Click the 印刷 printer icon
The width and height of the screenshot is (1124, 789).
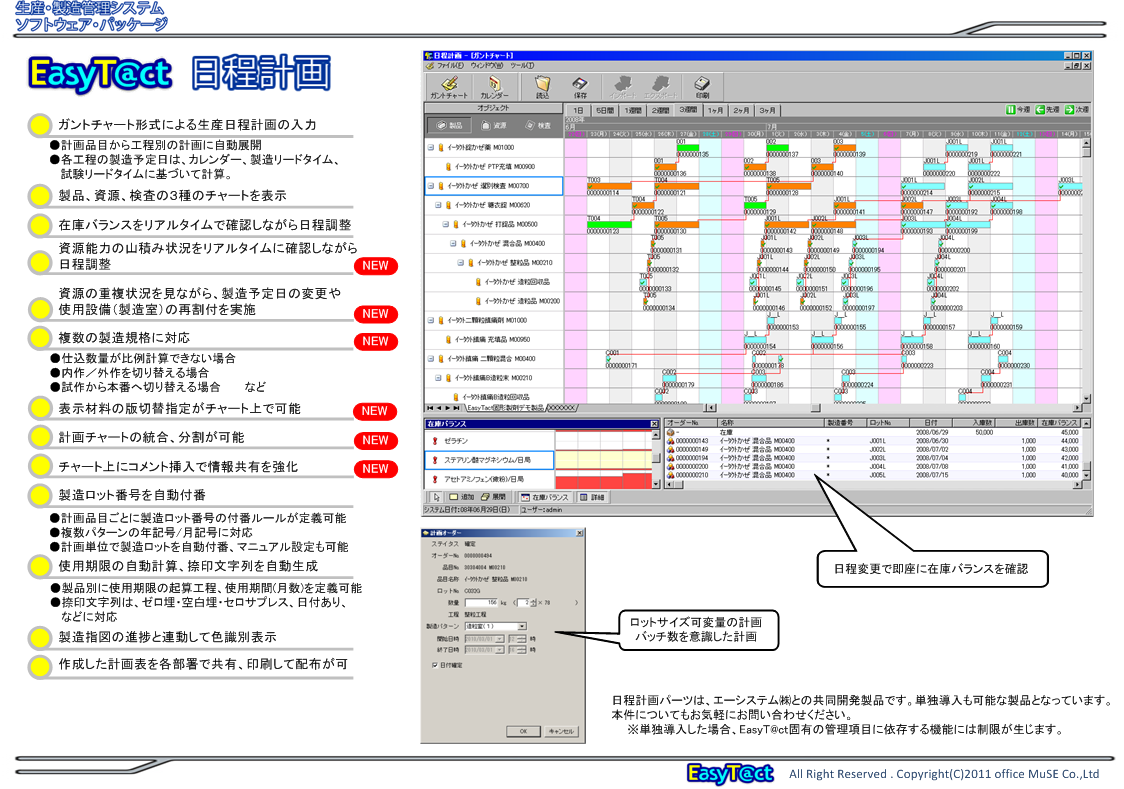point(702,87)
